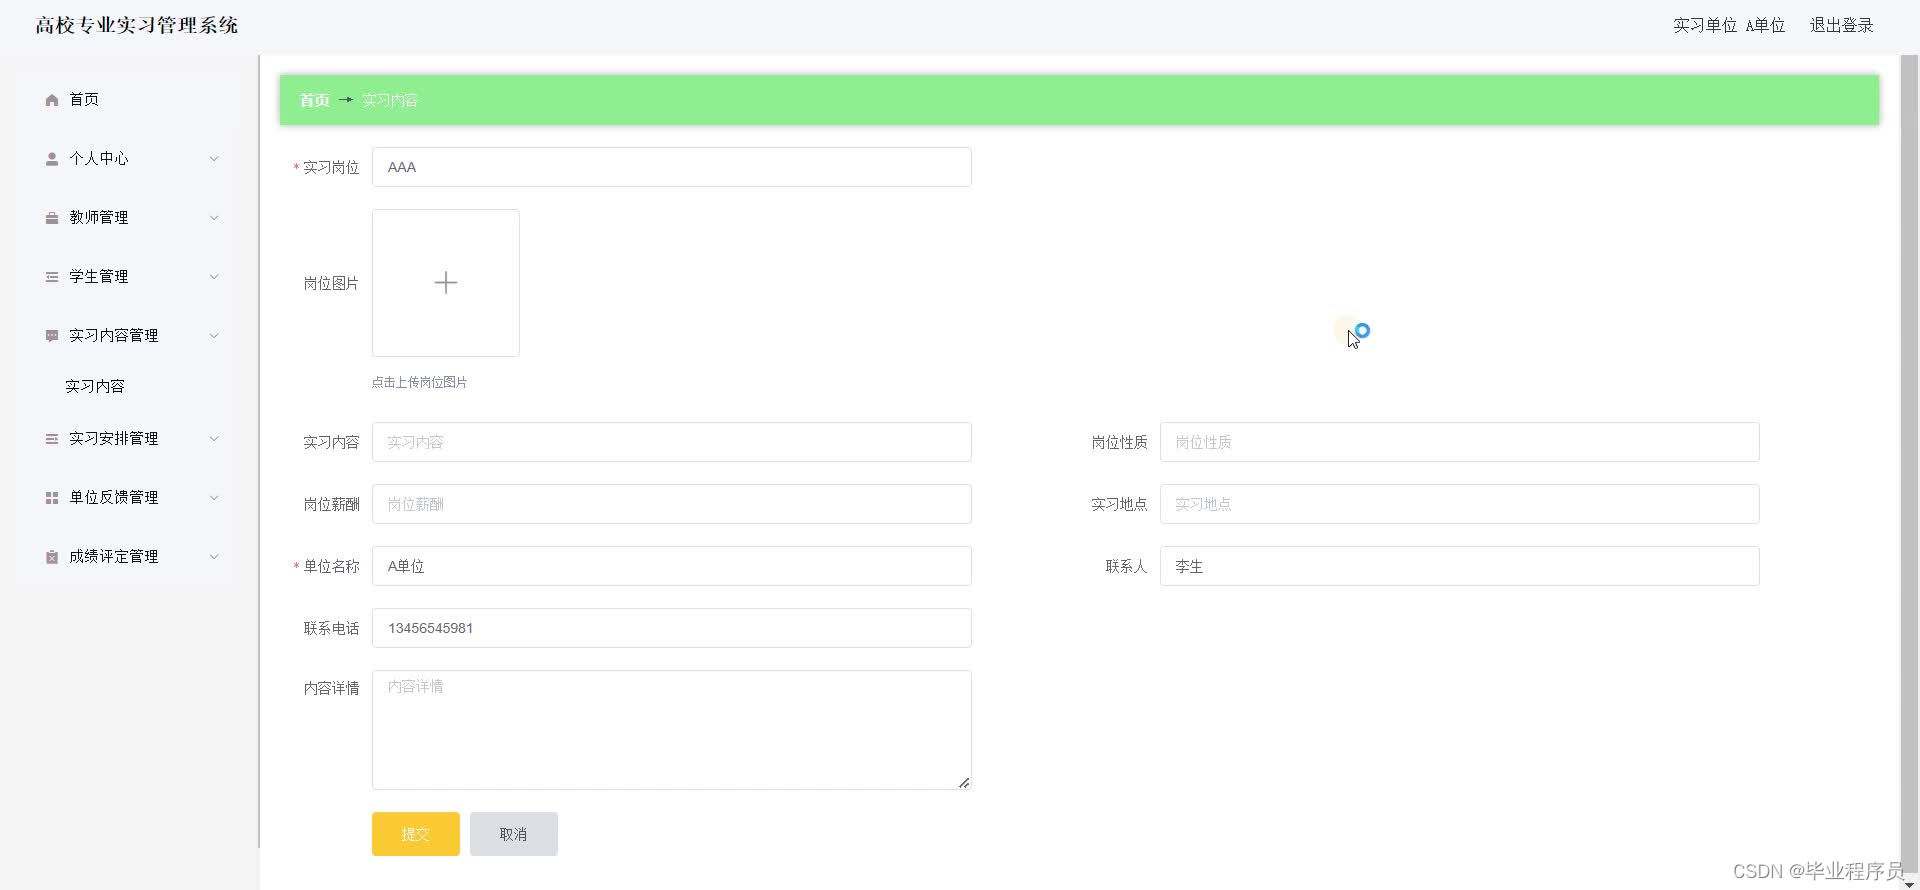The image size is (1920, 890).
Task: Expand the 实习安排管理 menu chevron
Action: [214, 439]
